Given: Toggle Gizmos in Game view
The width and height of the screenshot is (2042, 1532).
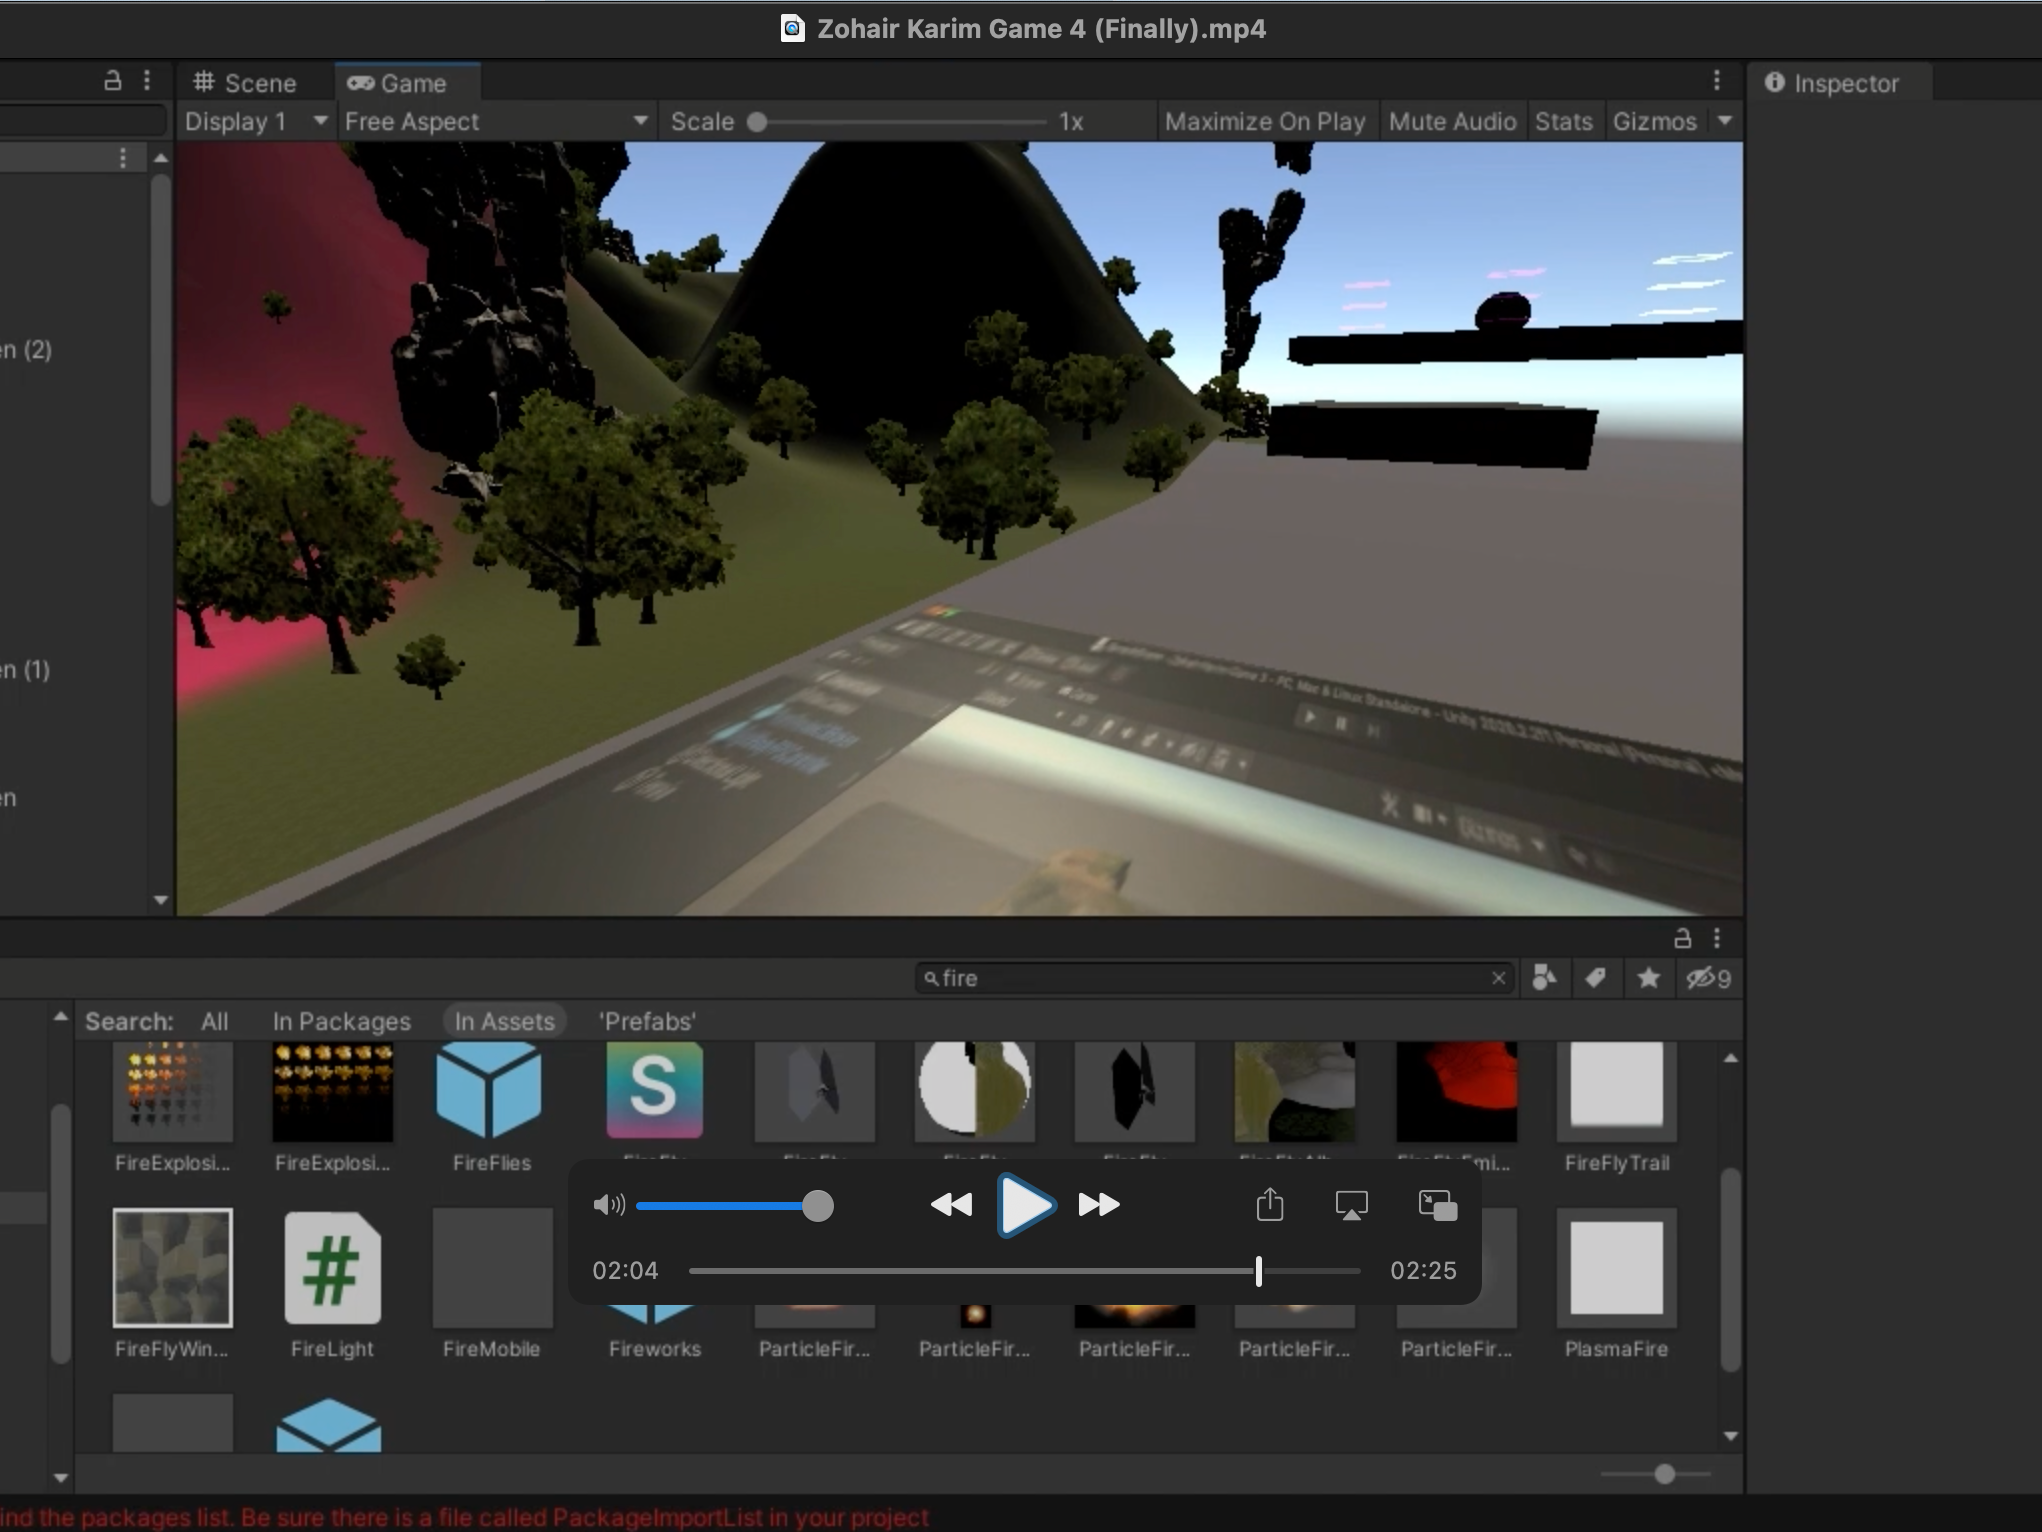Looking at the screenshot, I should click(1654, 122).
